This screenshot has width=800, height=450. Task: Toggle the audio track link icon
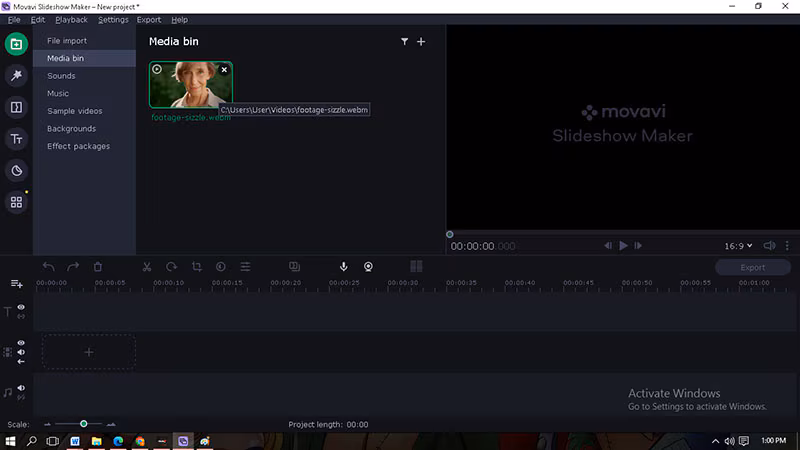pos(21,397)
